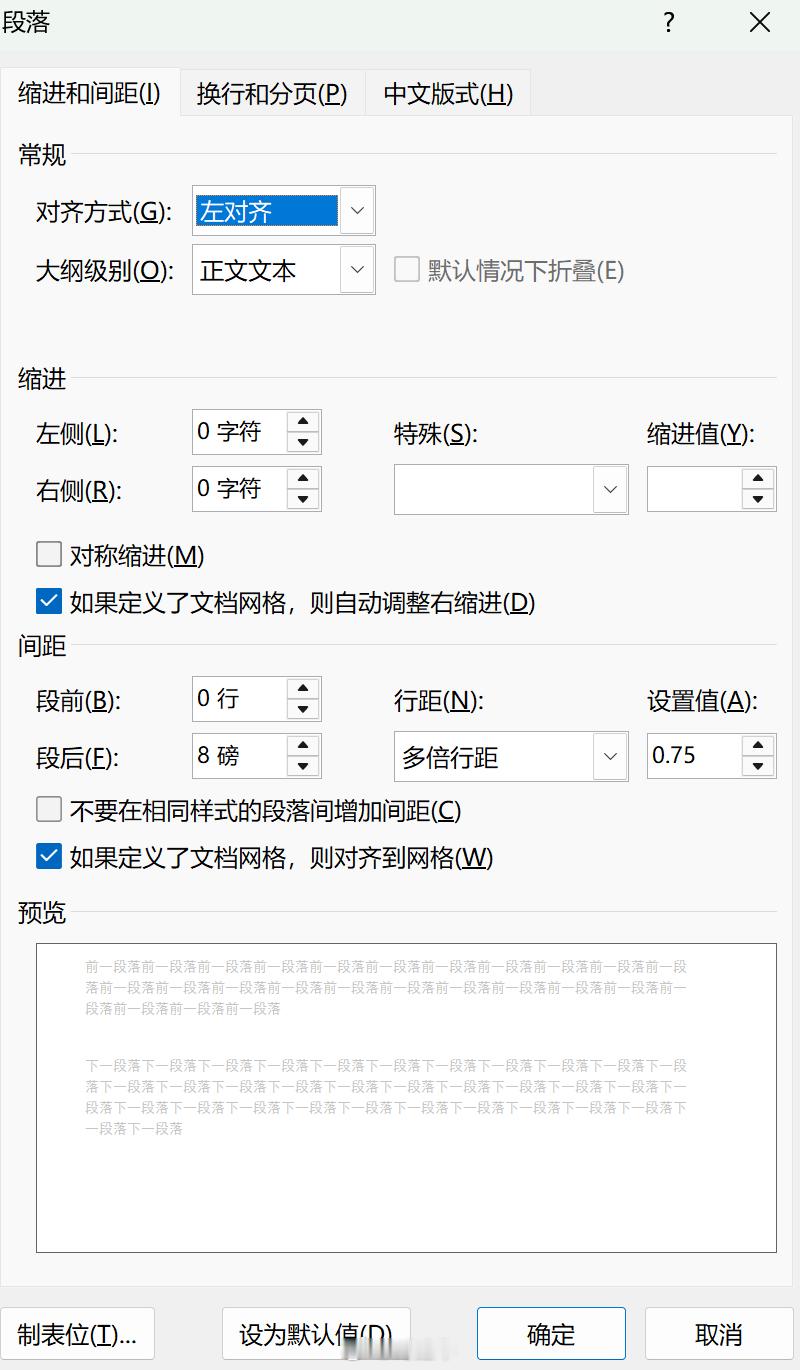This screenshot has height=1370, width=800.
Task: Open the 特殊 special indent dropdown
Action: [x=611, y=489]
